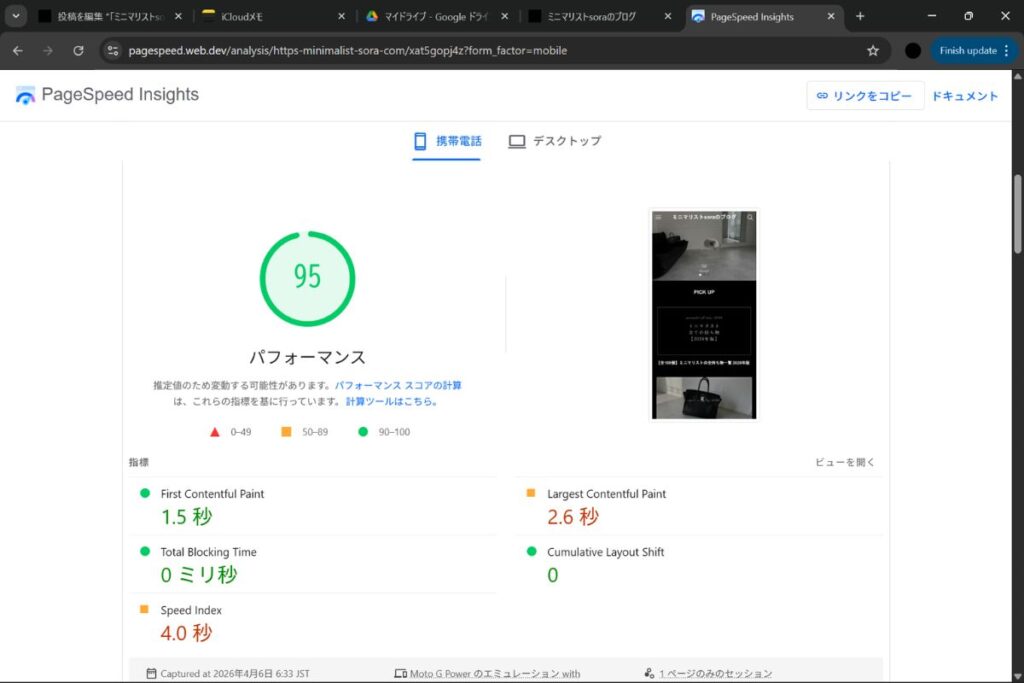Open the tab search dropdown arrow
Image resolution: width=1024 pixels, height=683 pixels.
(17, 16)
